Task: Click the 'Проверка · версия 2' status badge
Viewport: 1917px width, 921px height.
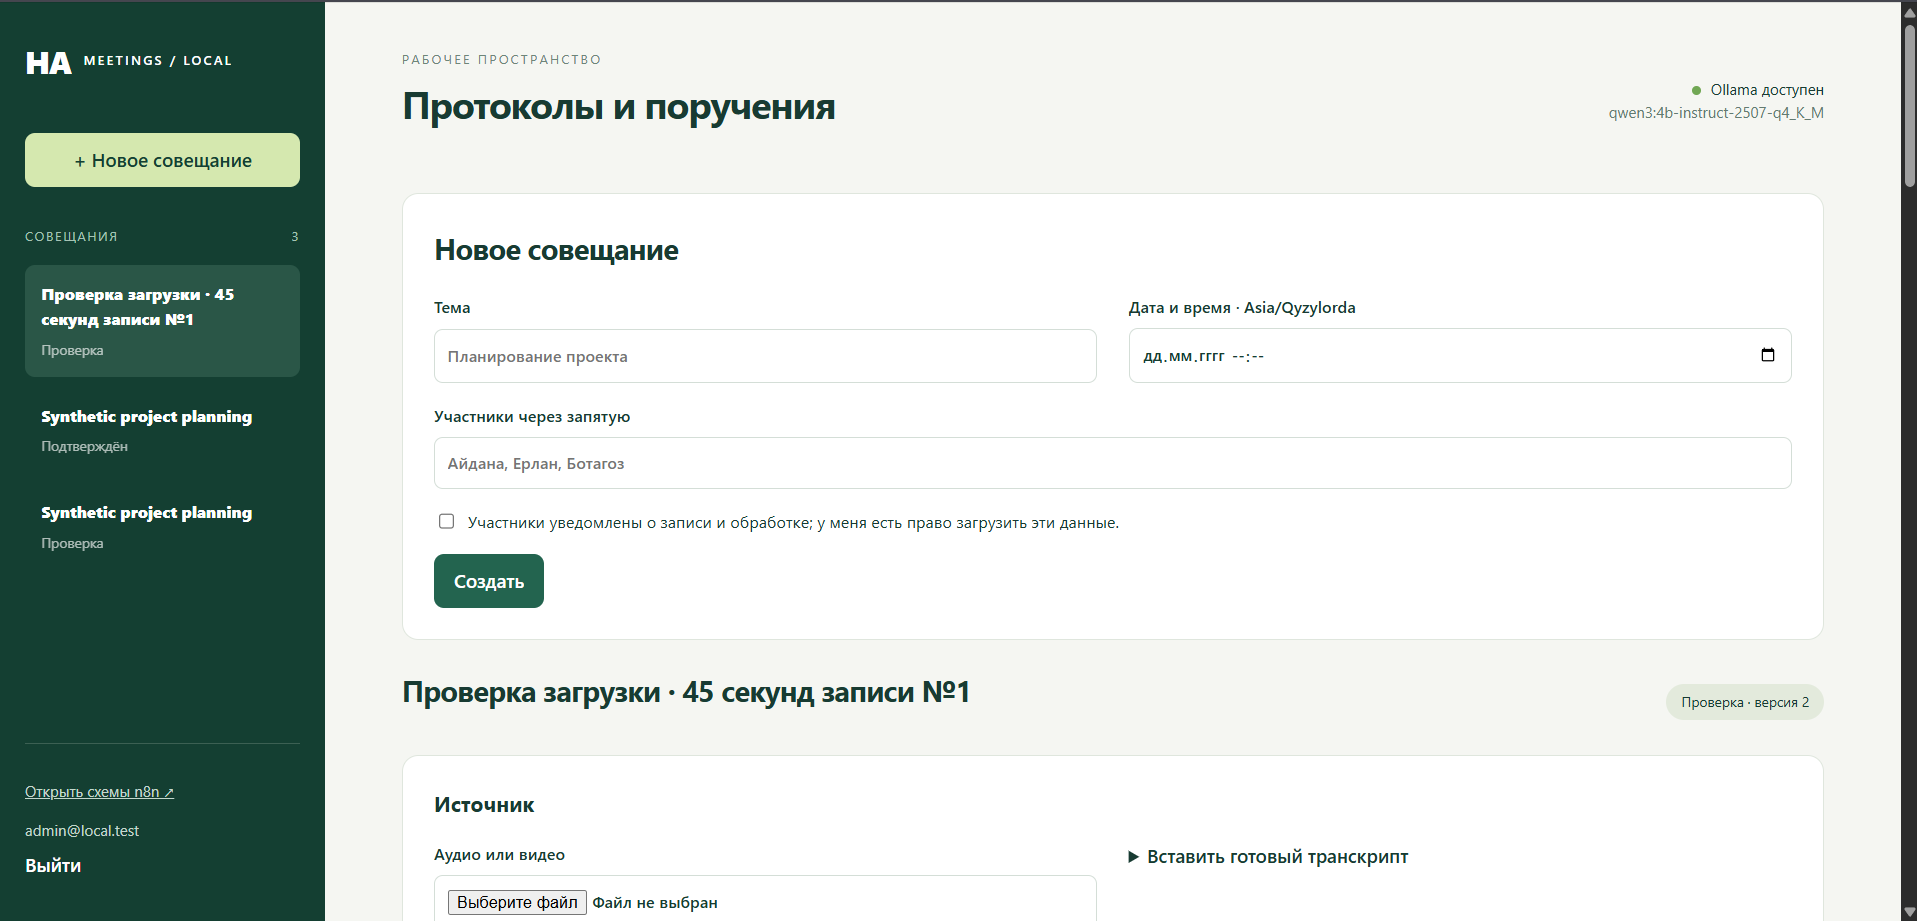Action: click(x=1744, y=702)
